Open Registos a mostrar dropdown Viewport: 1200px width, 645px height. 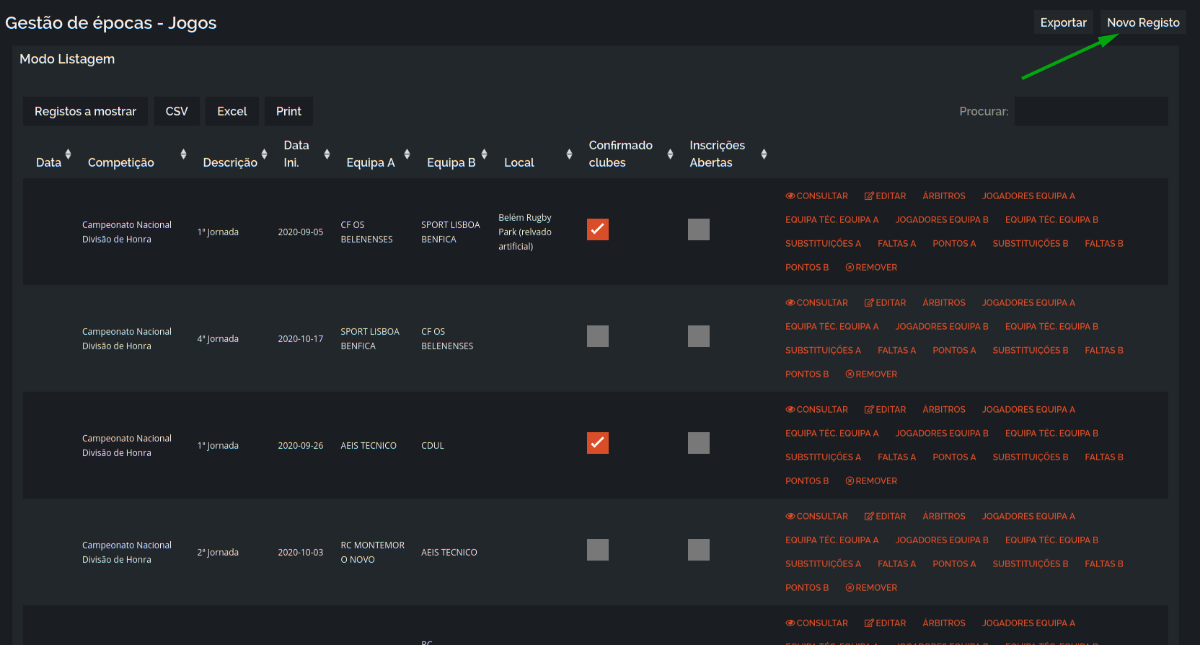pos(85,111)
